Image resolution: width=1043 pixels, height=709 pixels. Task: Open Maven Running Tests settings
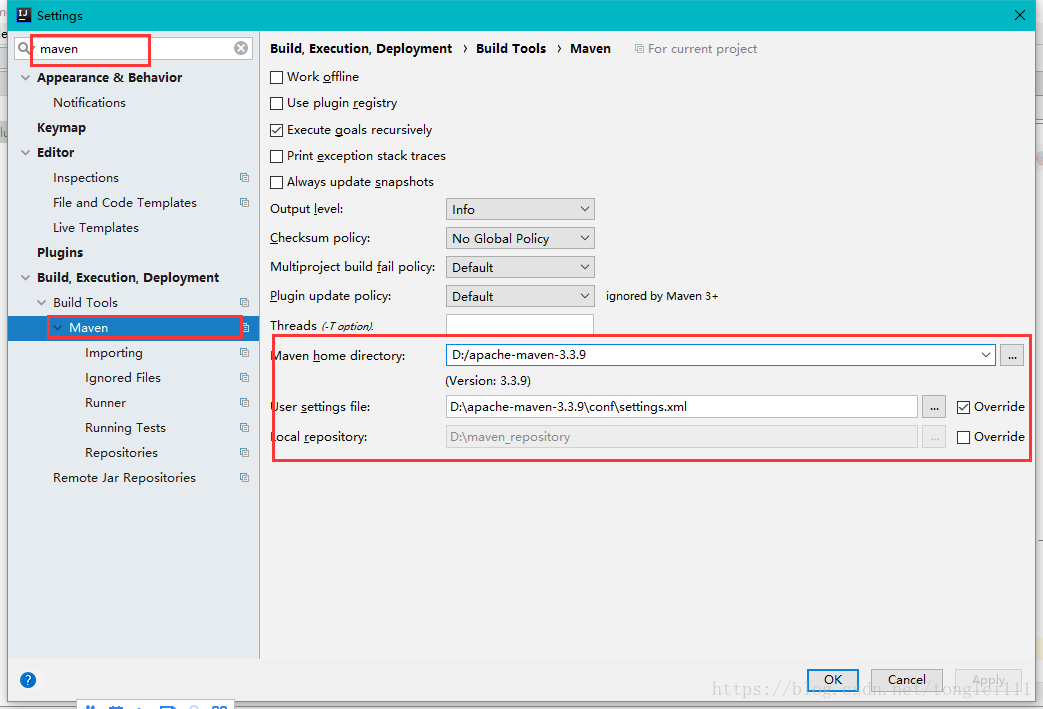coord(125,428)
